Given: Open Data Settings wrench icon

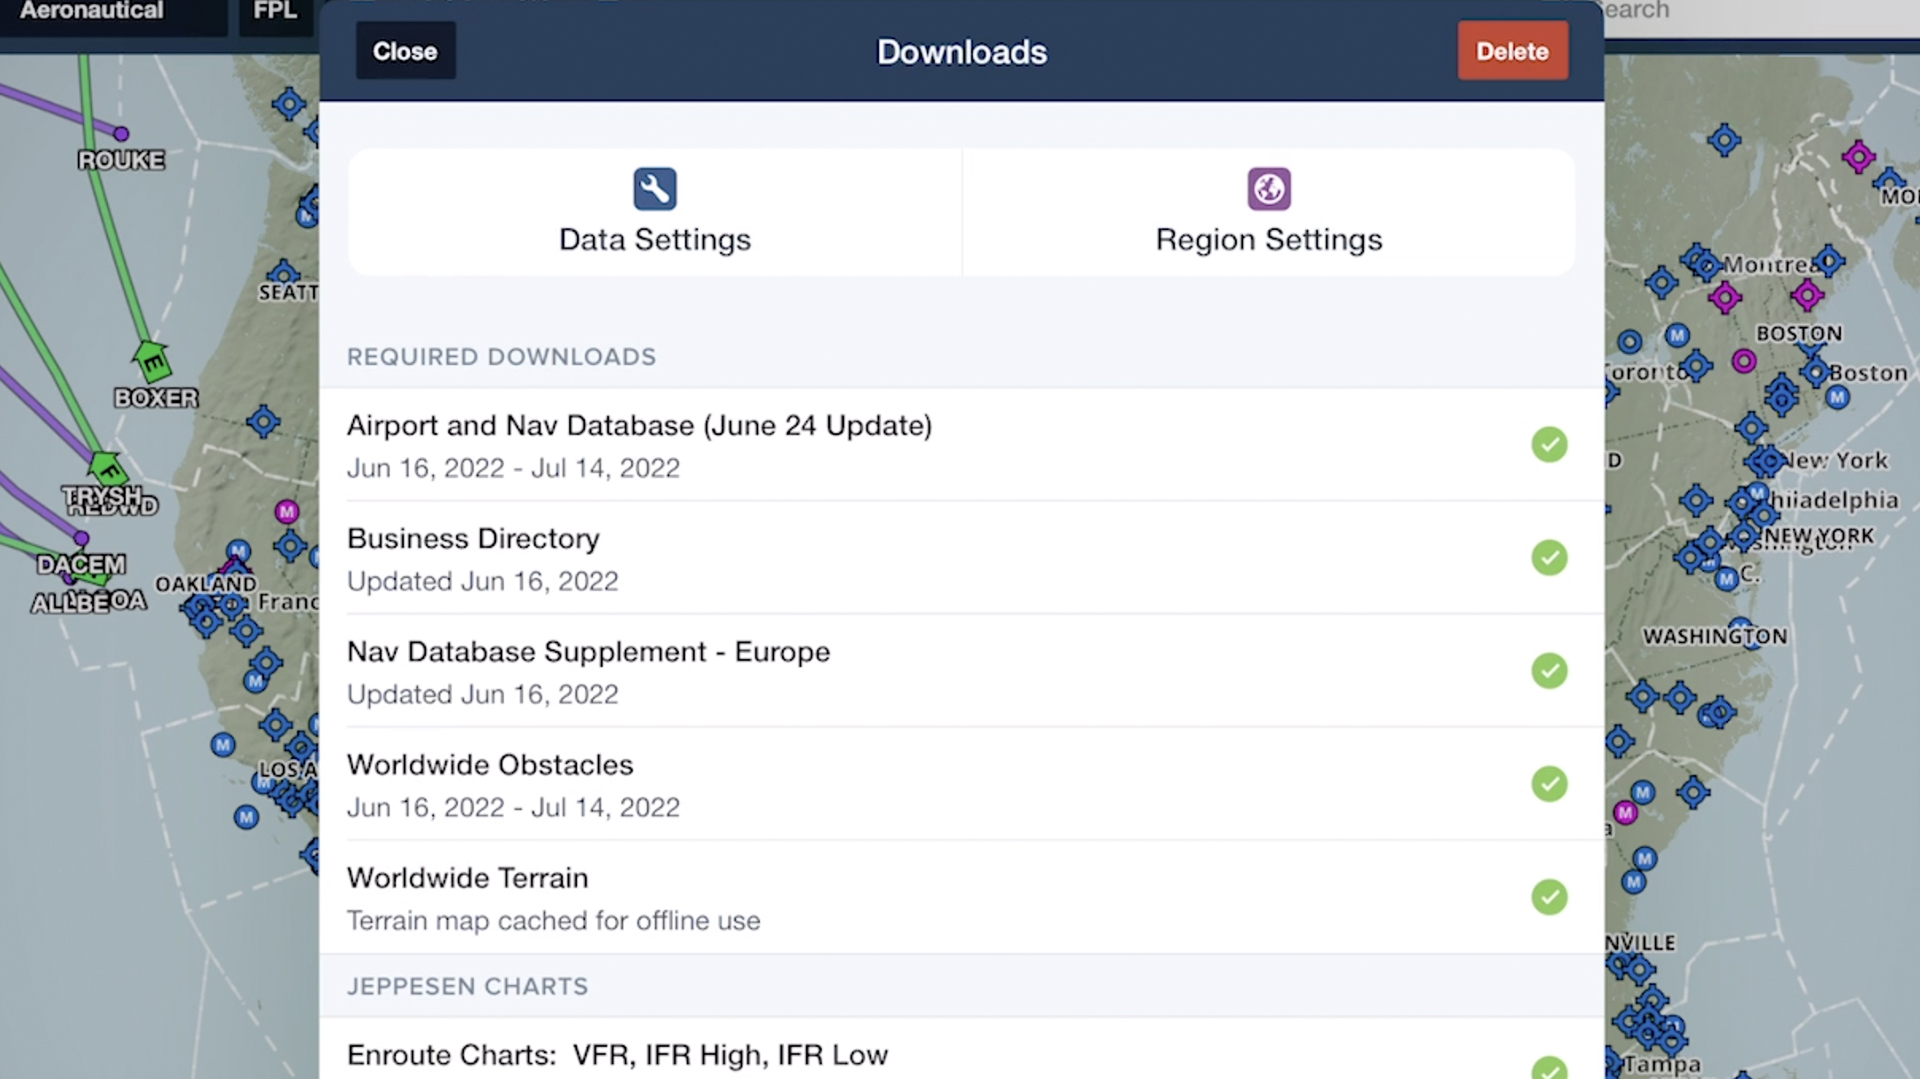Looking at the screenshot, I should click(x=655, y=189).
